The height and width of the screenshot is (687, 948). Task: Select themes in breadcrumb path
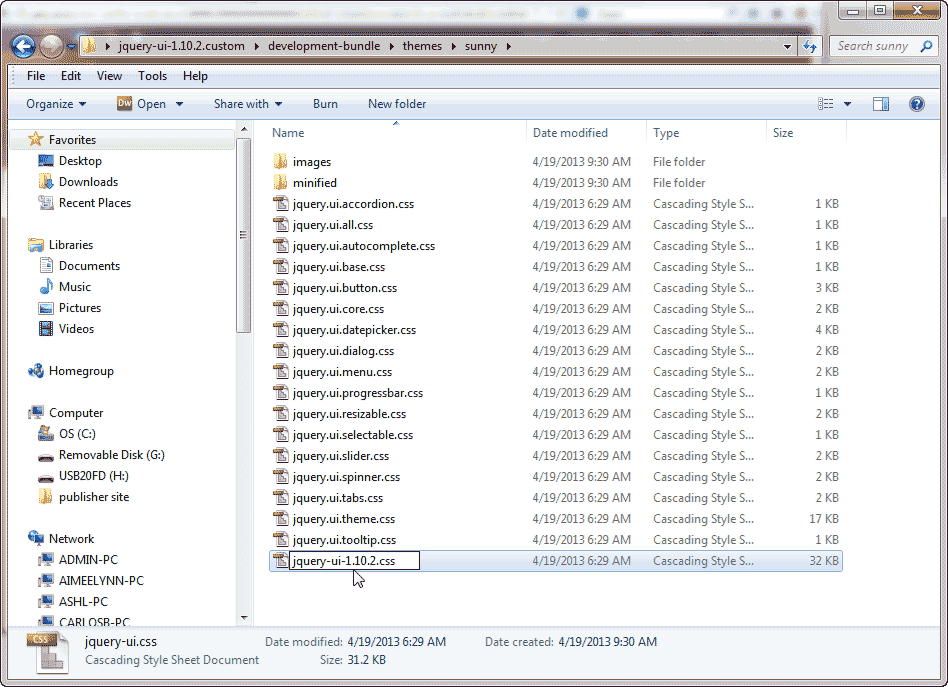[422, 46]
